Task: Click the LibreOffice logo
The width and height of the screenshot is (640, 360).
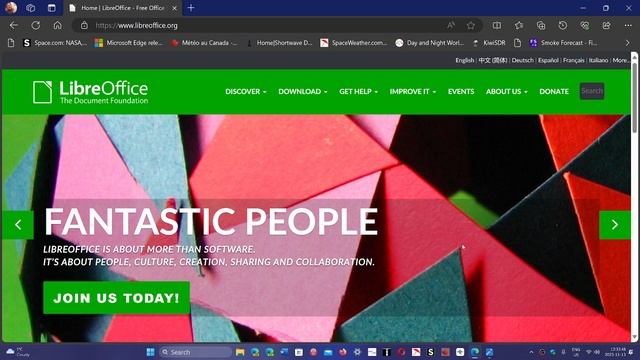Action: click(91, 92)
